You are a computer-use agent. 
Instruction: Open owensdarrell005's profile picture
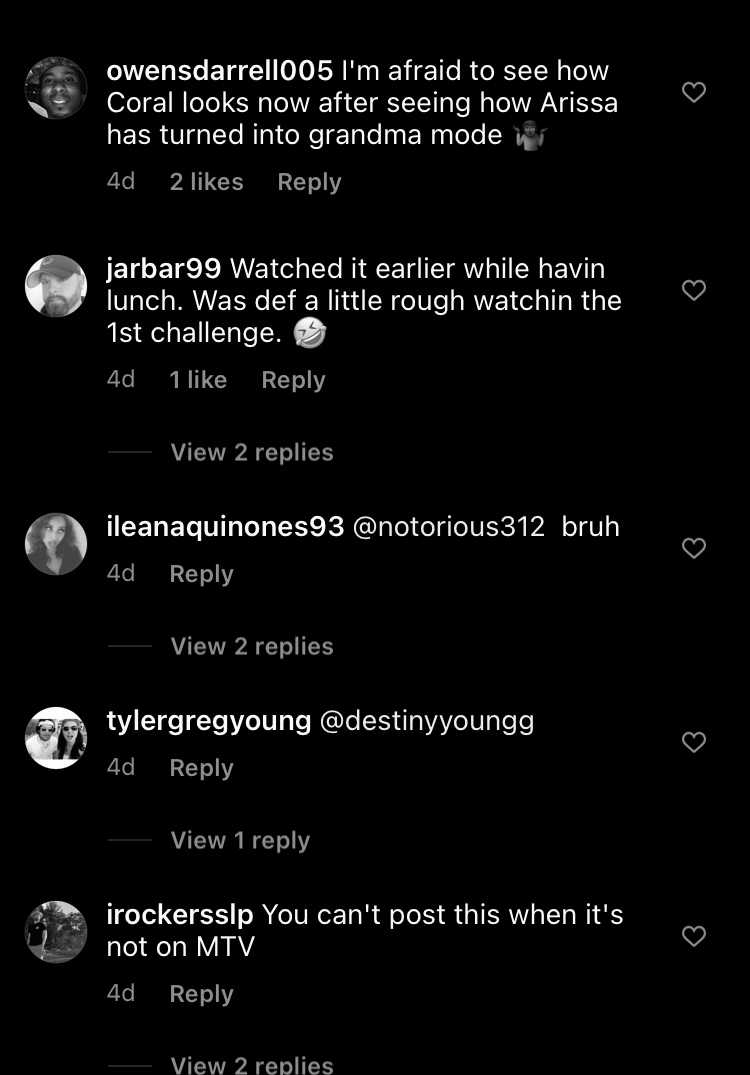click(56, 88)
